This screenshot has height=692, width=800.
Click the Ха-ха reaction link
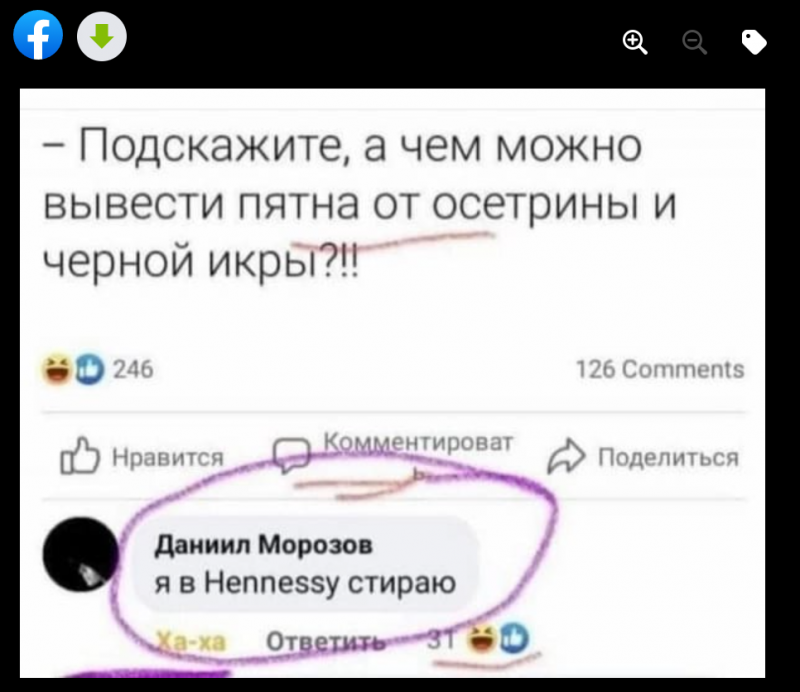tap(191, 641)
